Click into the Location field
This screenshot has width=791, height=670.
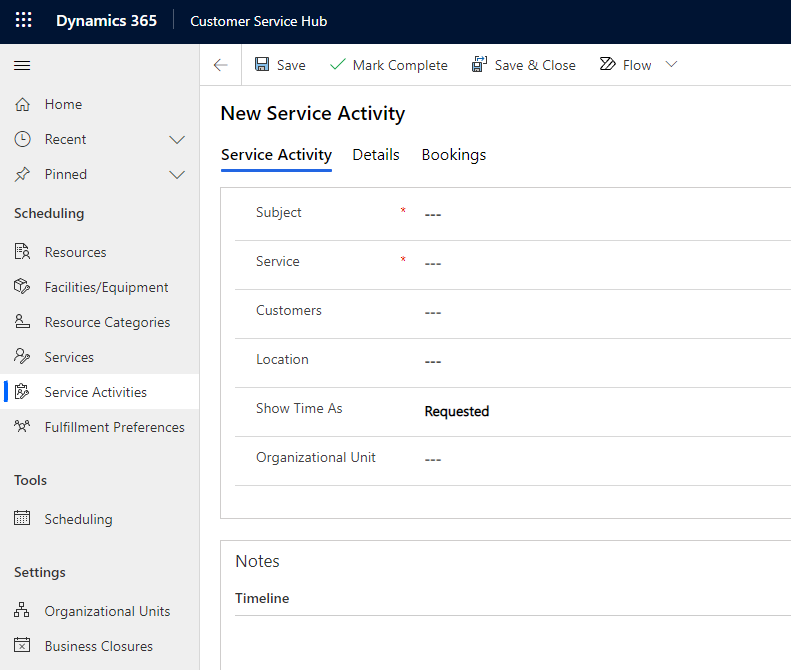tap(607, 361)
